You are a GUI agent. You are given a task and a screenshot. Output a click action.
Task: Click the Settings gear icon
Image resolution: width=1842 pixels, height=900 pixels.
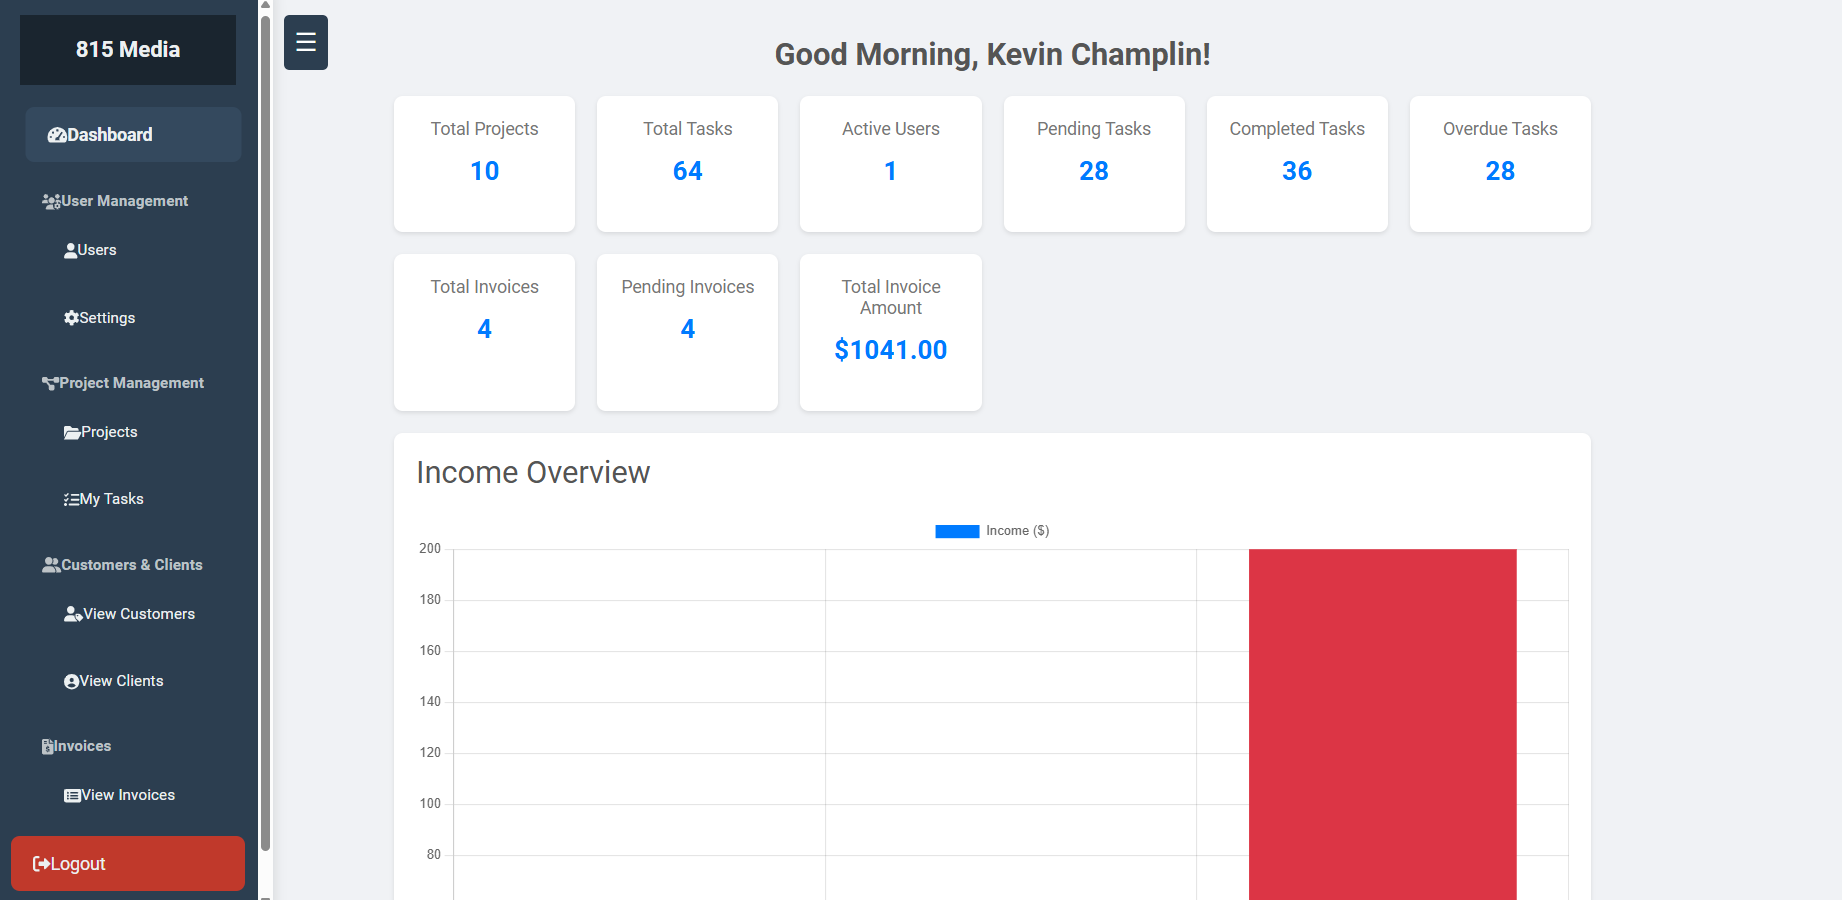coord(71,318)
